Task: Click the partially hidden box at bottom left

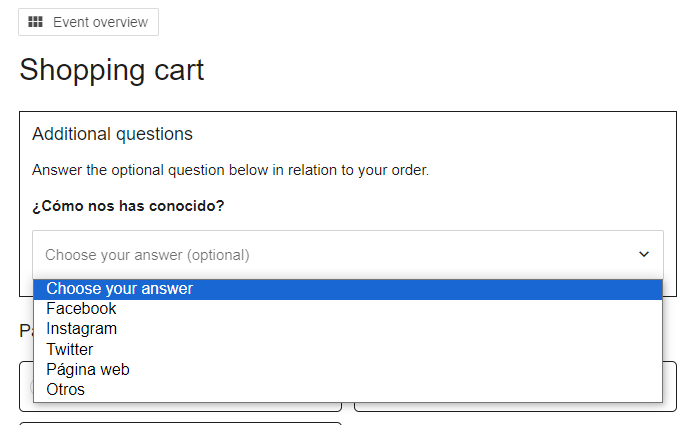Action: pos(26,395)
